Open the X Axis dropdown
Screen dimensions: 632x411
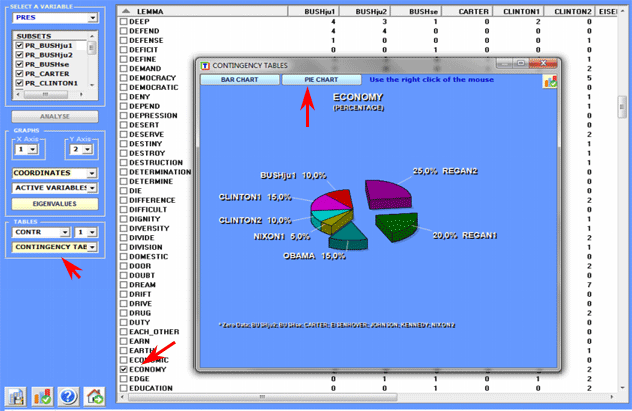(x=33, y=149)
